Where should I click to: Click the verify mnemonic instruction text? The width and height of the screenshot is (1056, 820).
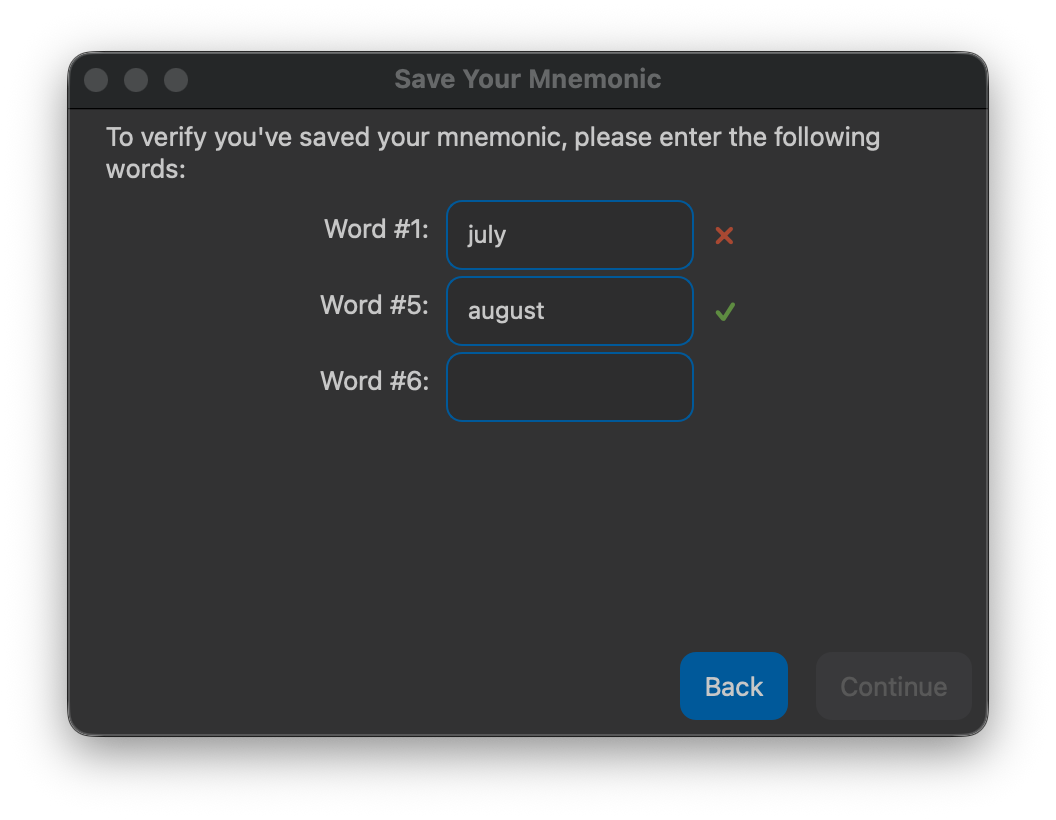click(x=493, y=137)
